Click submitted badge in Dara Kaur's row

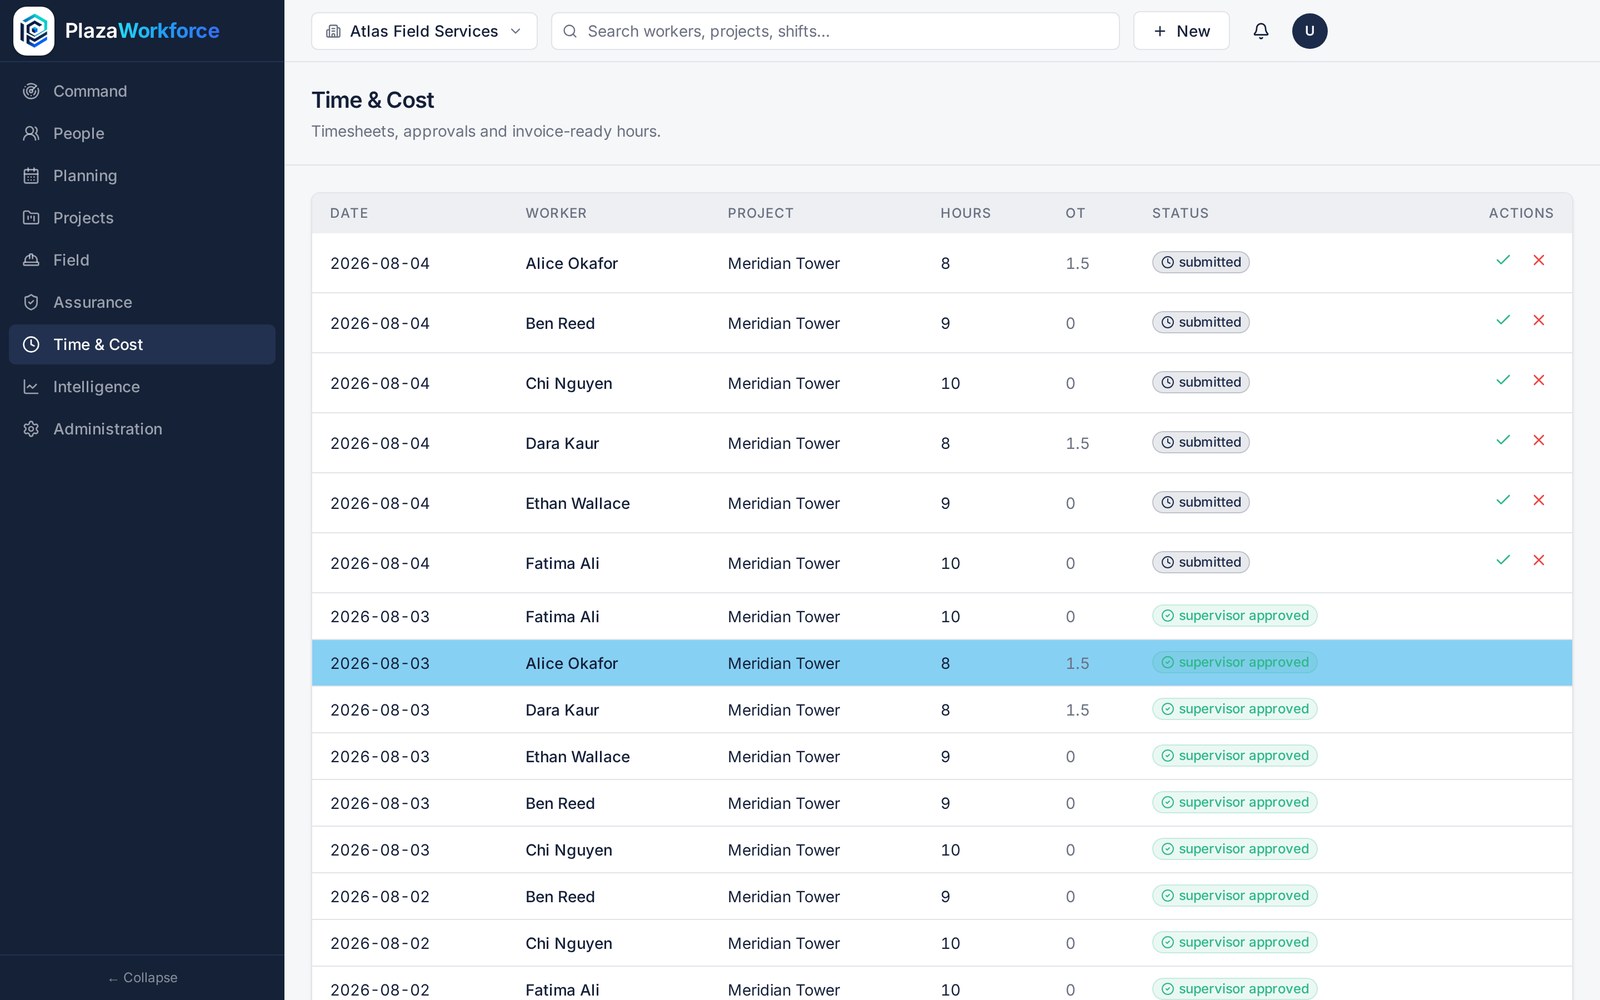(1200, 442)
